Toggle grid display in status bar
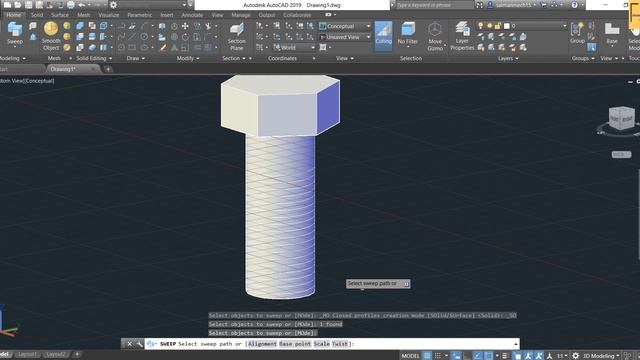Image resolution: width=640 pixels, height=360 pixels. point(427,356)
